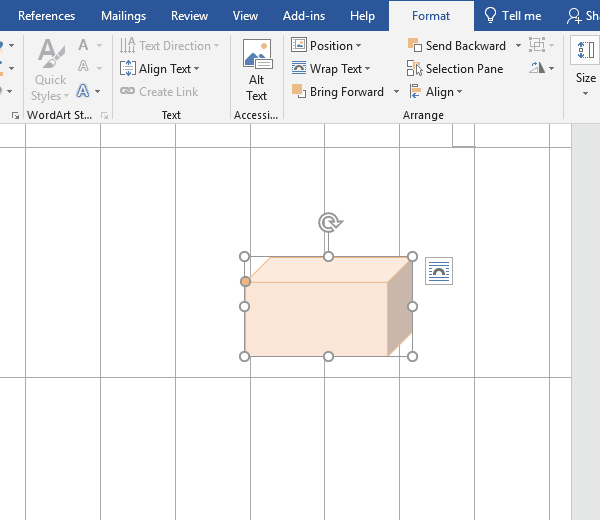Click the Wrap Text icon
The width and height of the screenshot is (600, 520).
299,68
